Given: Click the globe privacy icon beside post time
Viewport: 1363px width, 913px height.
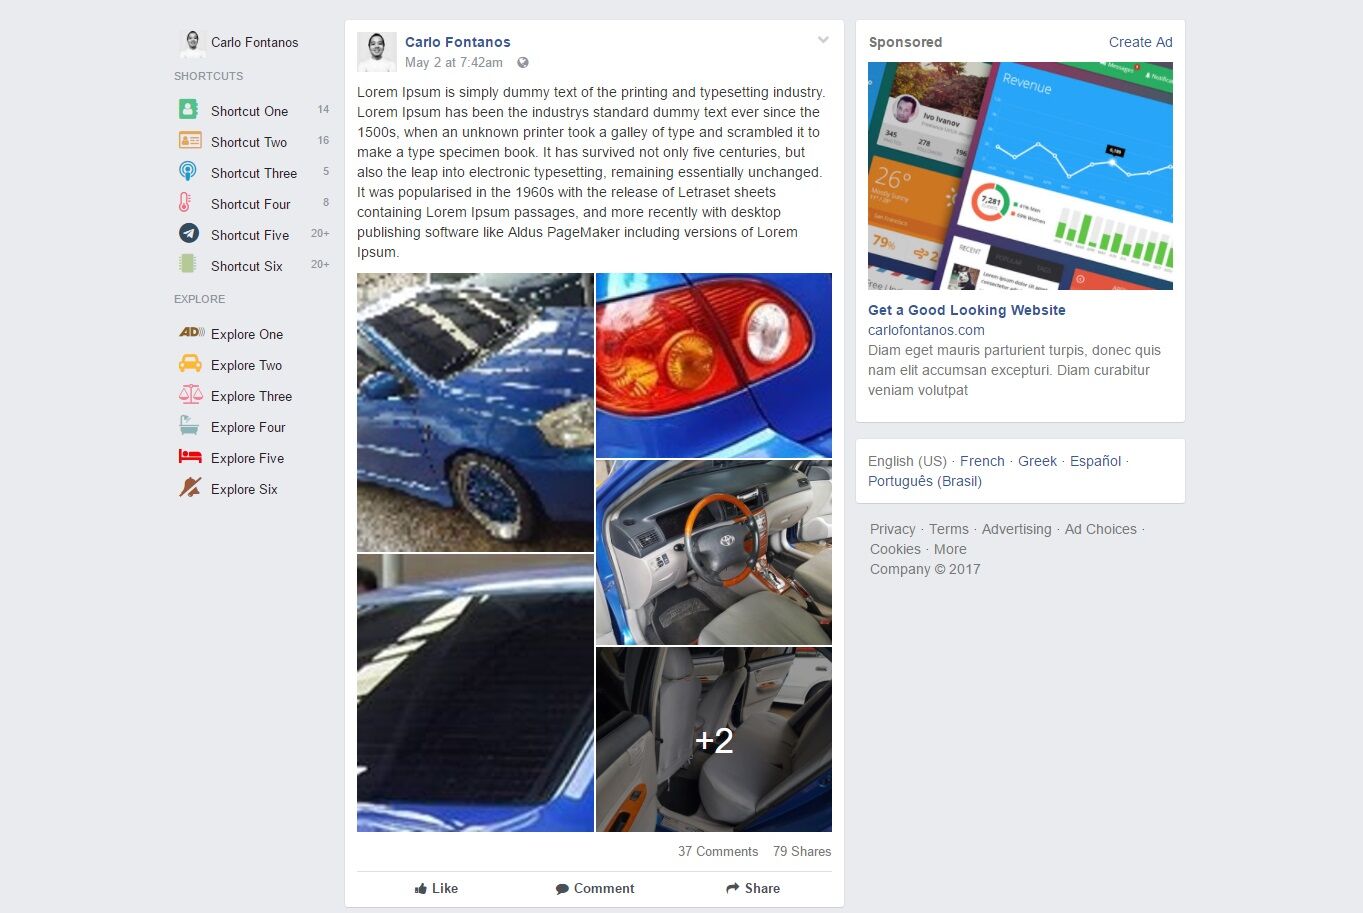Looking at the screenshot, I should (523, 63).
